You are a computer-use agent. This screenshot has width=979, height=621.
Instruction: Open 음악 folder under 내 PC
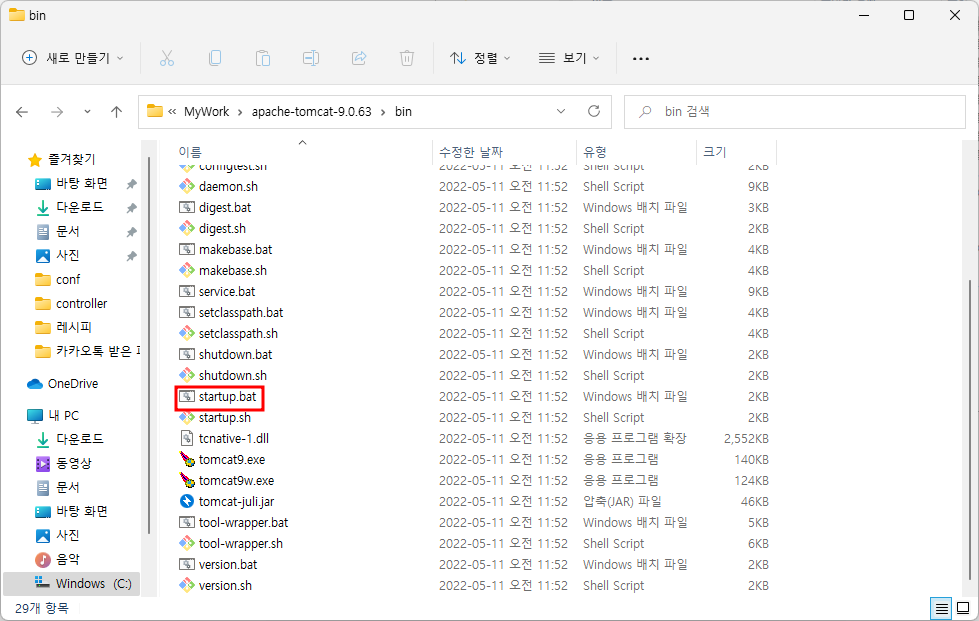pos(57,559)
